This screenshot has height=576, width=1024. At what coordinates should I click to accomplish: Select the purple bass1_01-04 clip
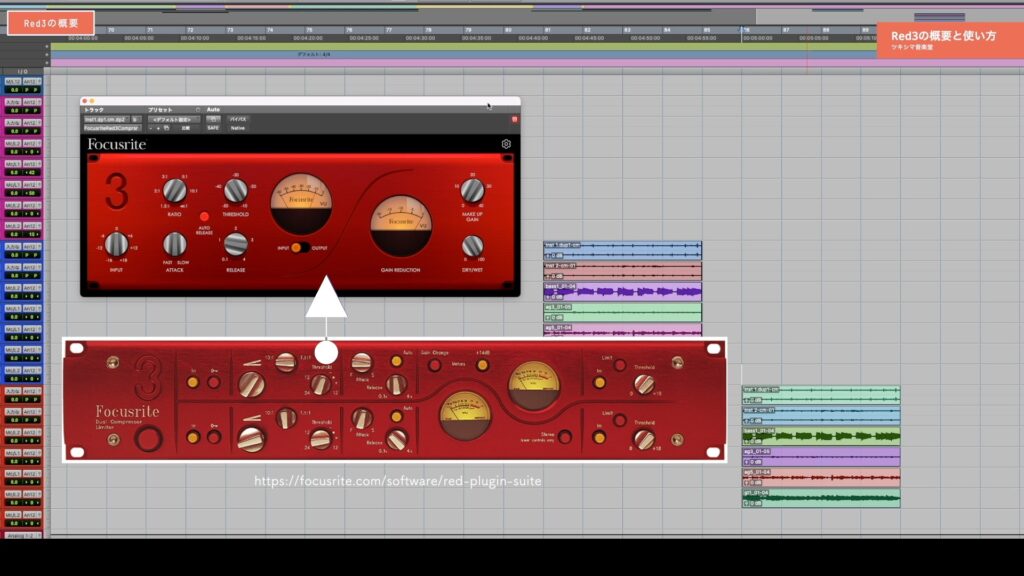pos(622,291)
